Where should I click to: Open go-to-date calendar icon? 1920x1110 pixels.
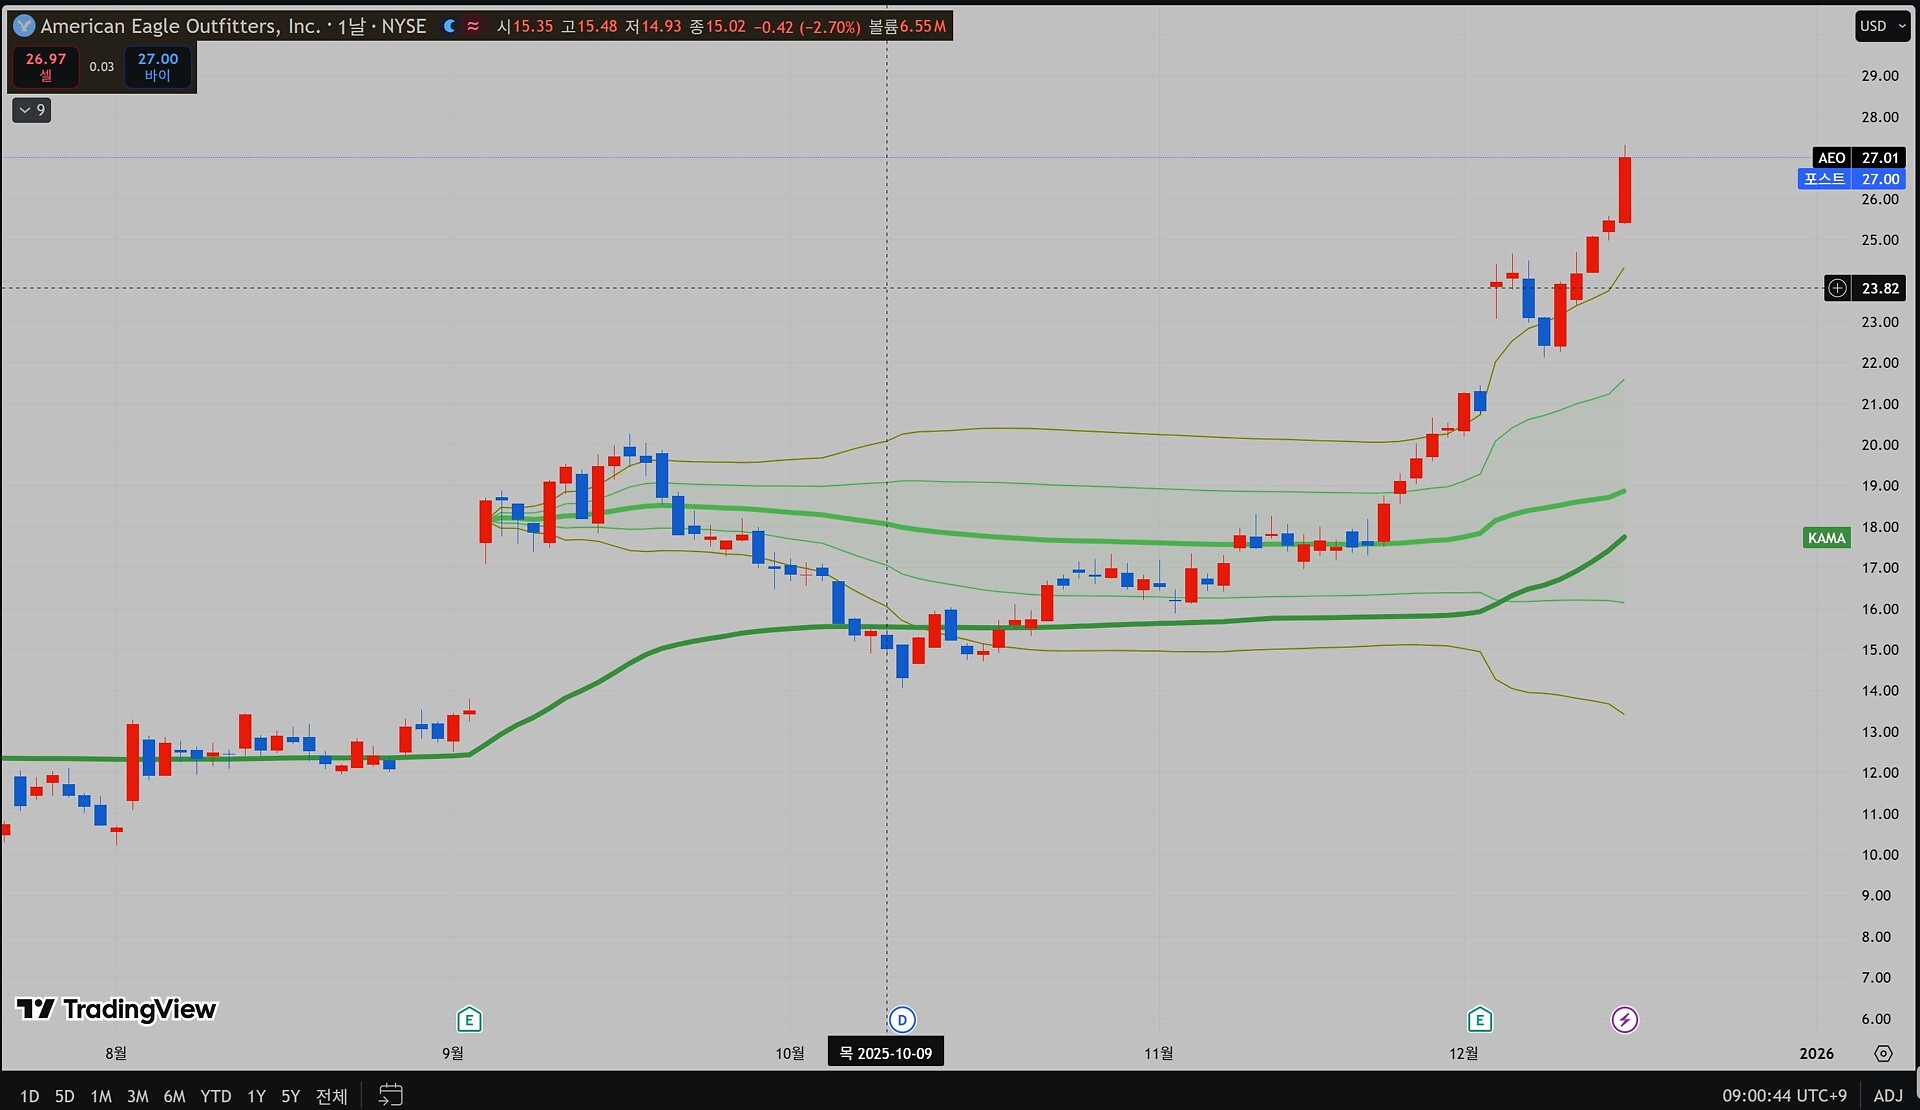coord(391,1095)
